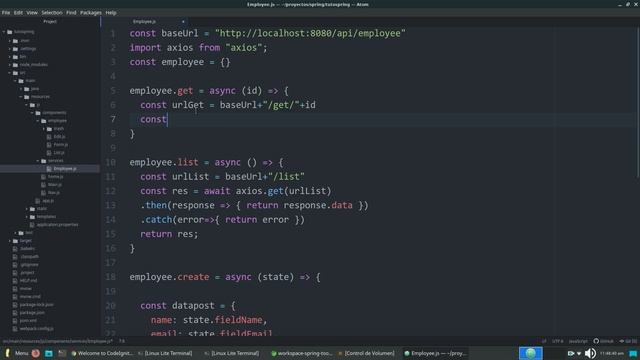
Task: Open the View menu
Action: point(32,13)
